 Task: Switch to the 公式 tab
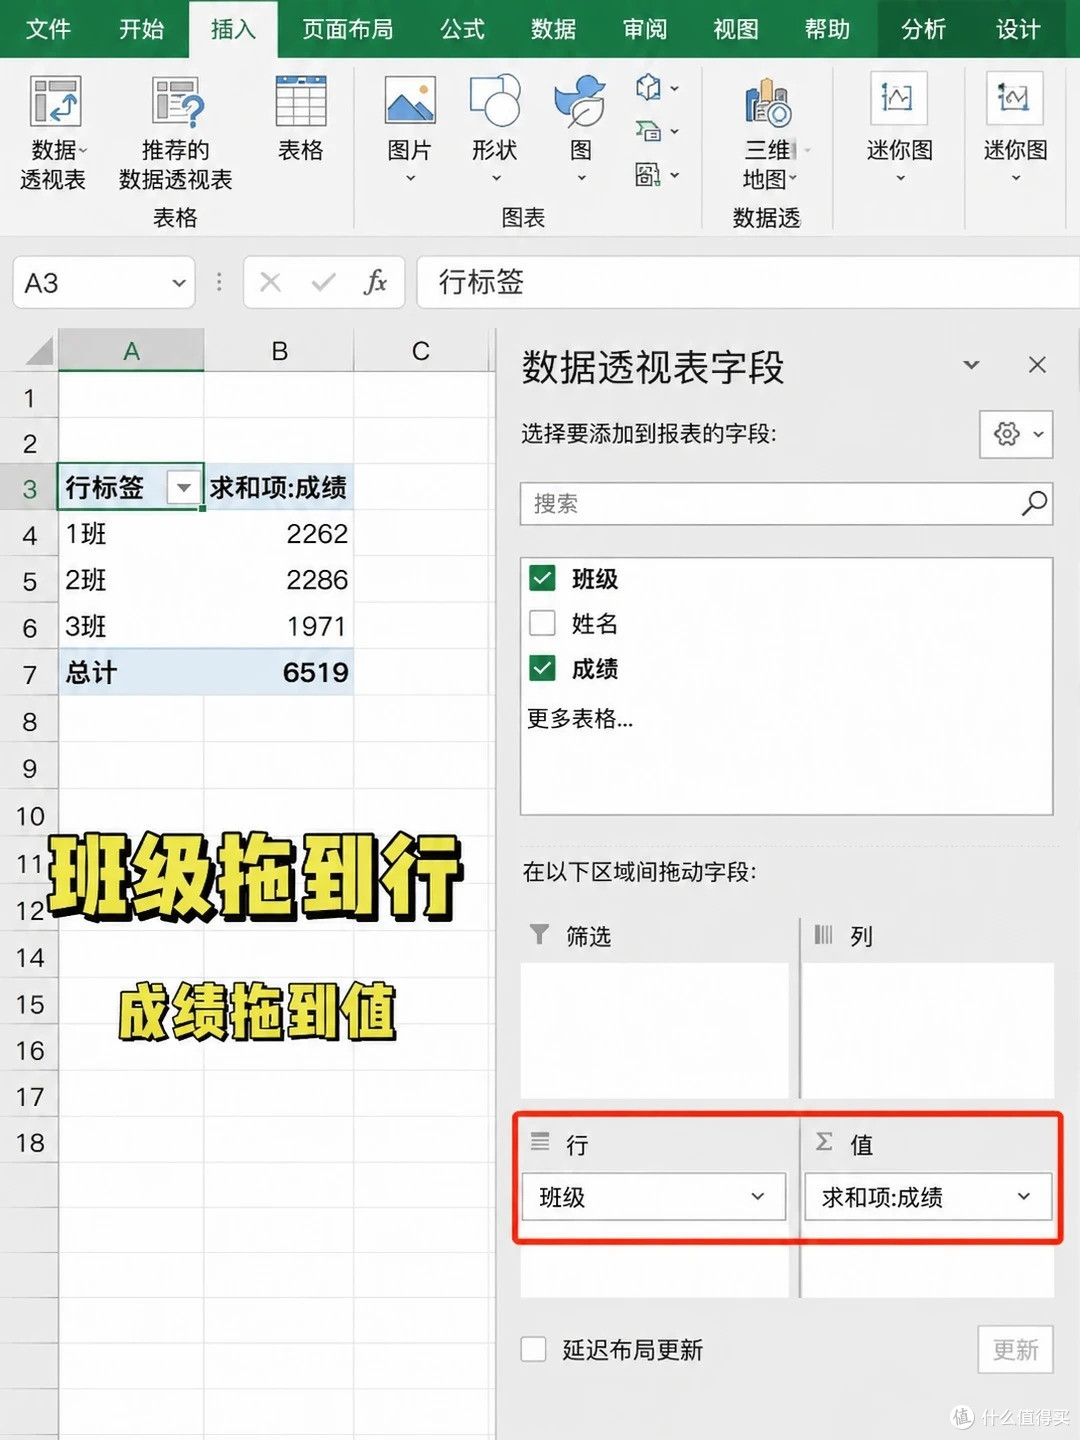(463, 29)
